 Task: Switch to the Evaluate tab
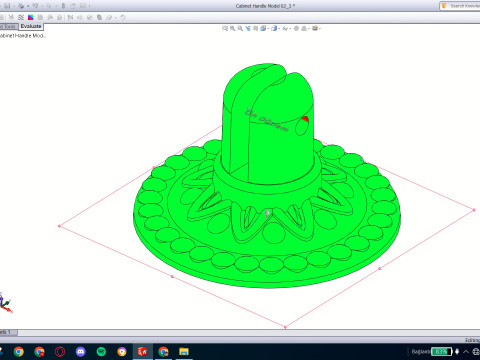(x=31, y=26)
